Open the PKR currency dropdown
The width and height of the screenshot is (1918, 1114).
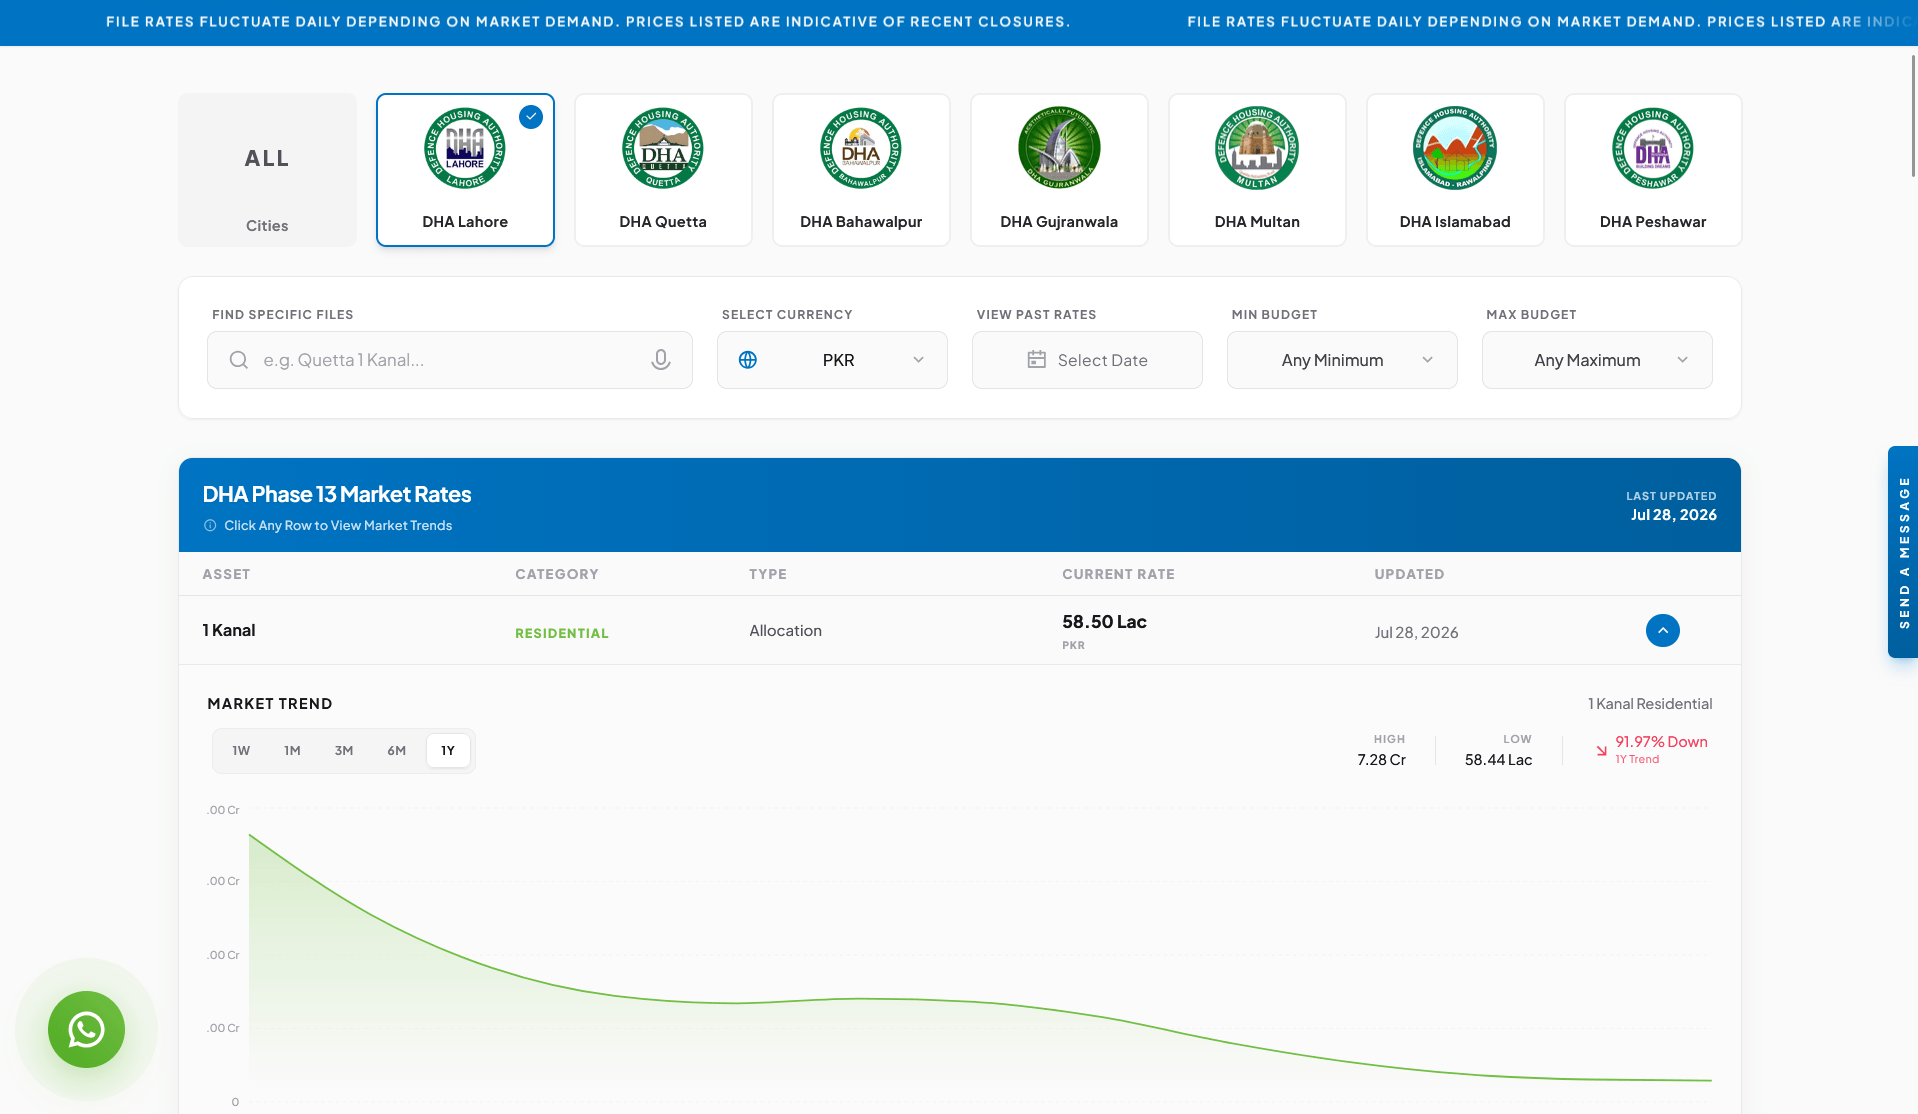832,360
